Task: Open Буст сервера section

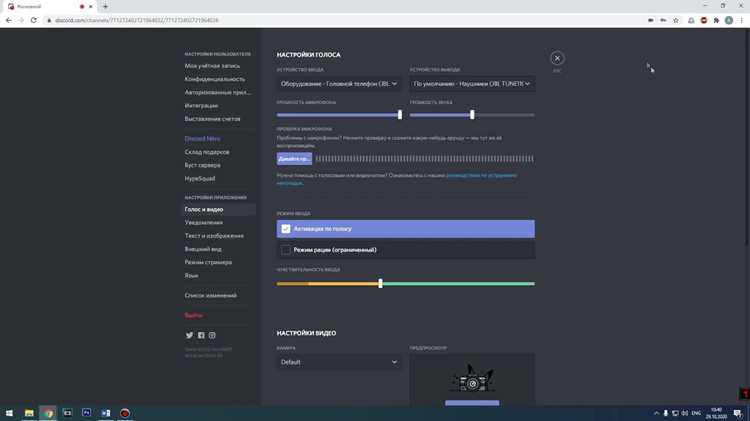Action: click(x=202, y=165)
